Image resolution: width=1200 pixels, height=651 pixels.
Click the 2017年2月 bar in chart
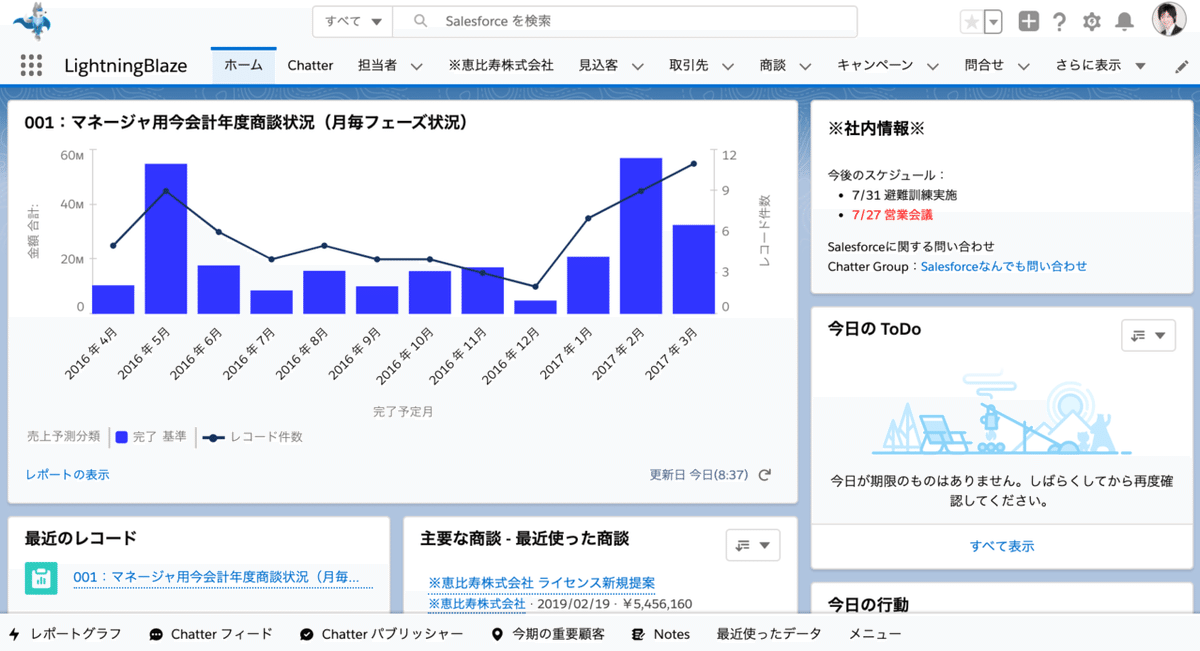(641, 235)
